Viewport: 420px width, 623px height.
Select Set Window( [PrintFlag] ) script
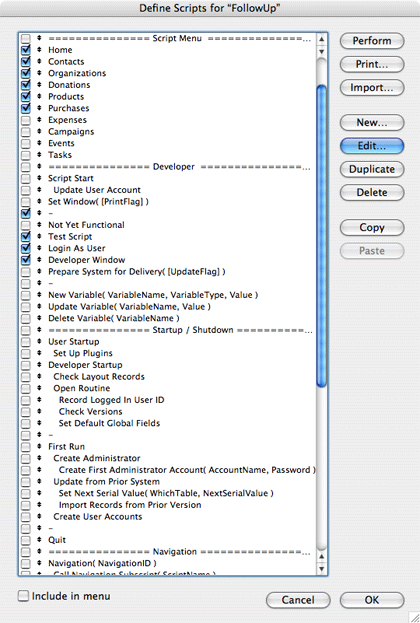click(x=167, y=201)
